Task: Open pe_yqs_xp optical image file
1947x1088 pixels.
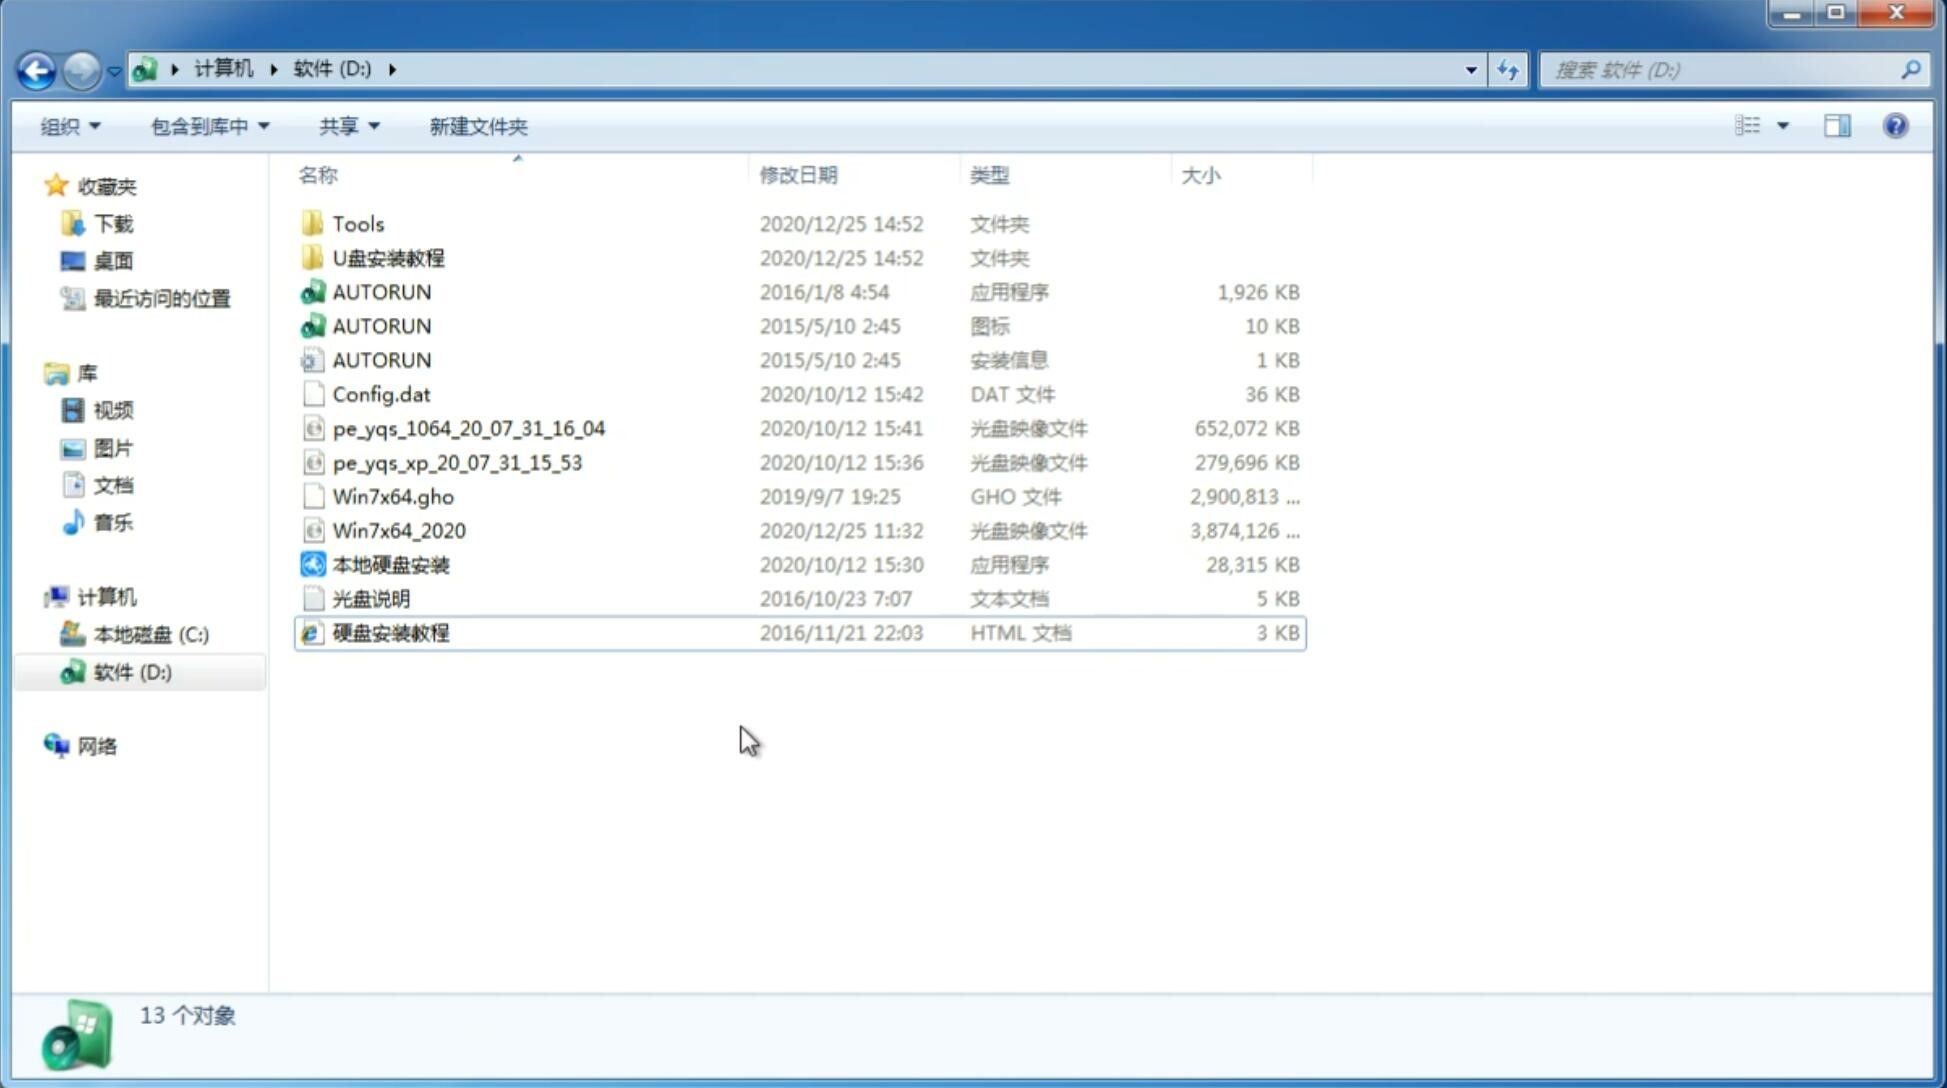Action: pos(457,461)
